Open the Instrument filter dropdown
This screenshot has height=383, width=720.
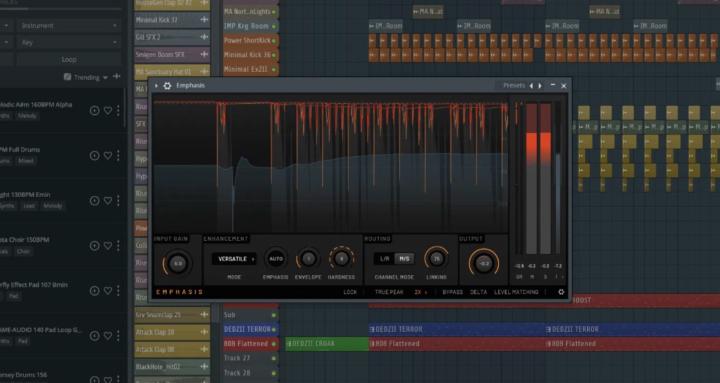click(69, 26)
